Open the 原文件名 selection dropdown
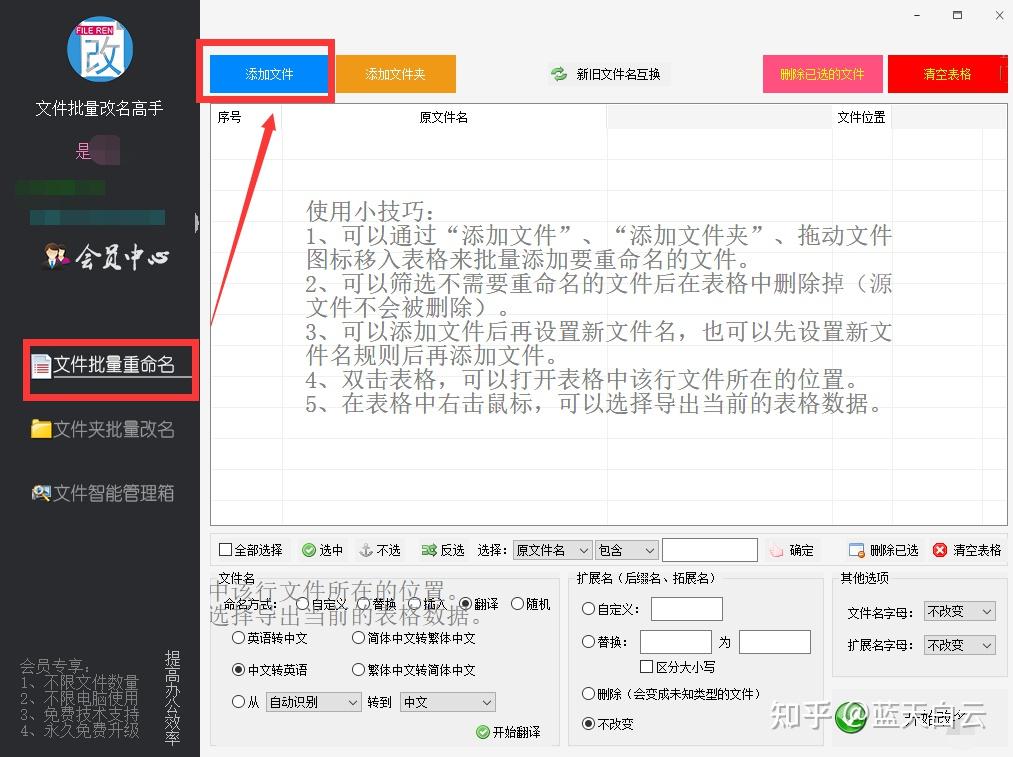 coord(552,550)
